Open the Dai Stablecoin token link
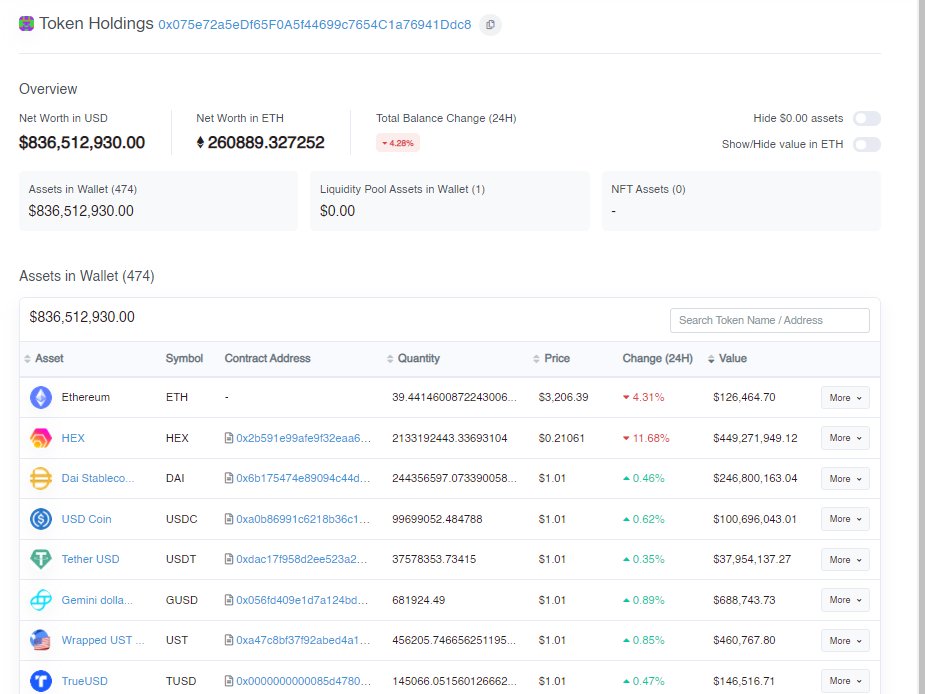925x694 pixels. point(98,478)
